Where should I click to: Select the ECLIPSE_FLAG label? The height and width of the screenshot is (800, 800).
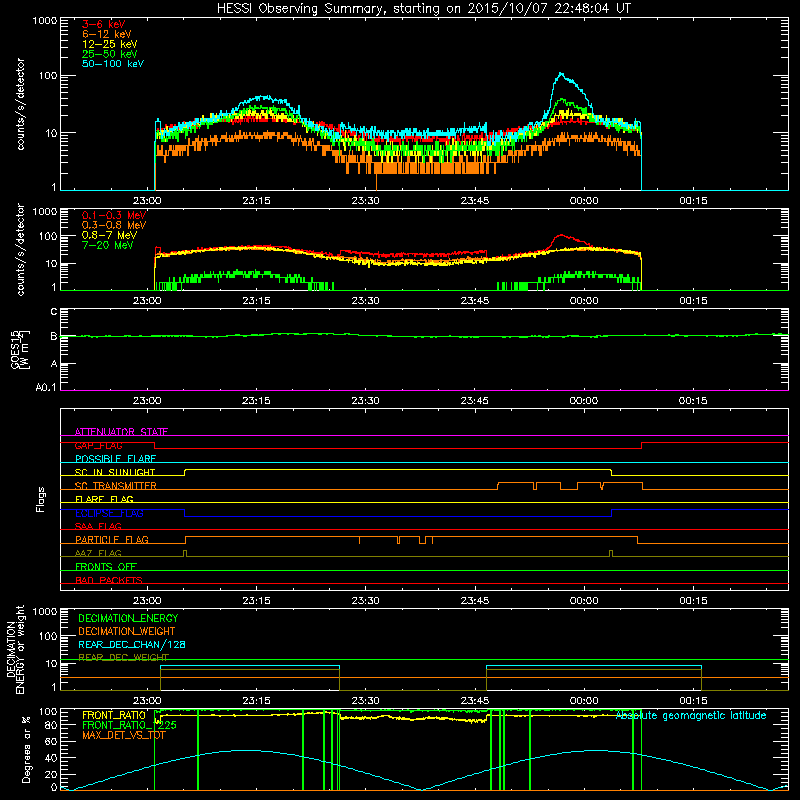coord(109,513)
